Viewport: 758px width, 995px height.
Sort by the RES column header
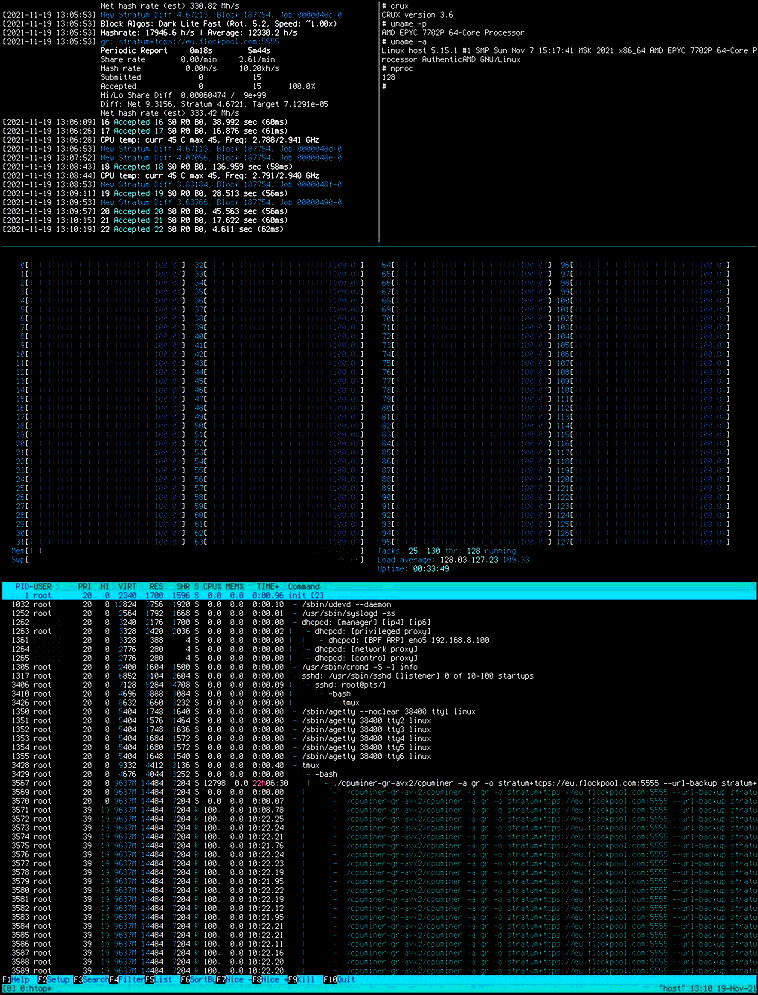(x=157, y=586)
